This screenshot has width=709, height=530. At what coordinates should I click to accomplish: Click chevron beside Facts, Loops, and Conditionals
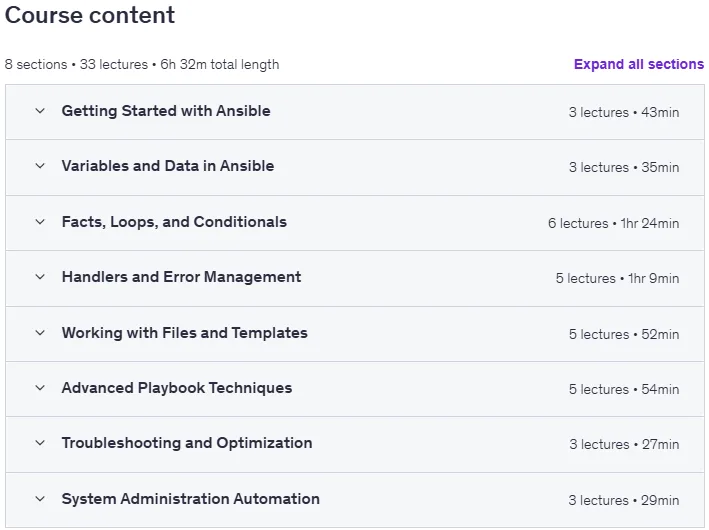40,222
